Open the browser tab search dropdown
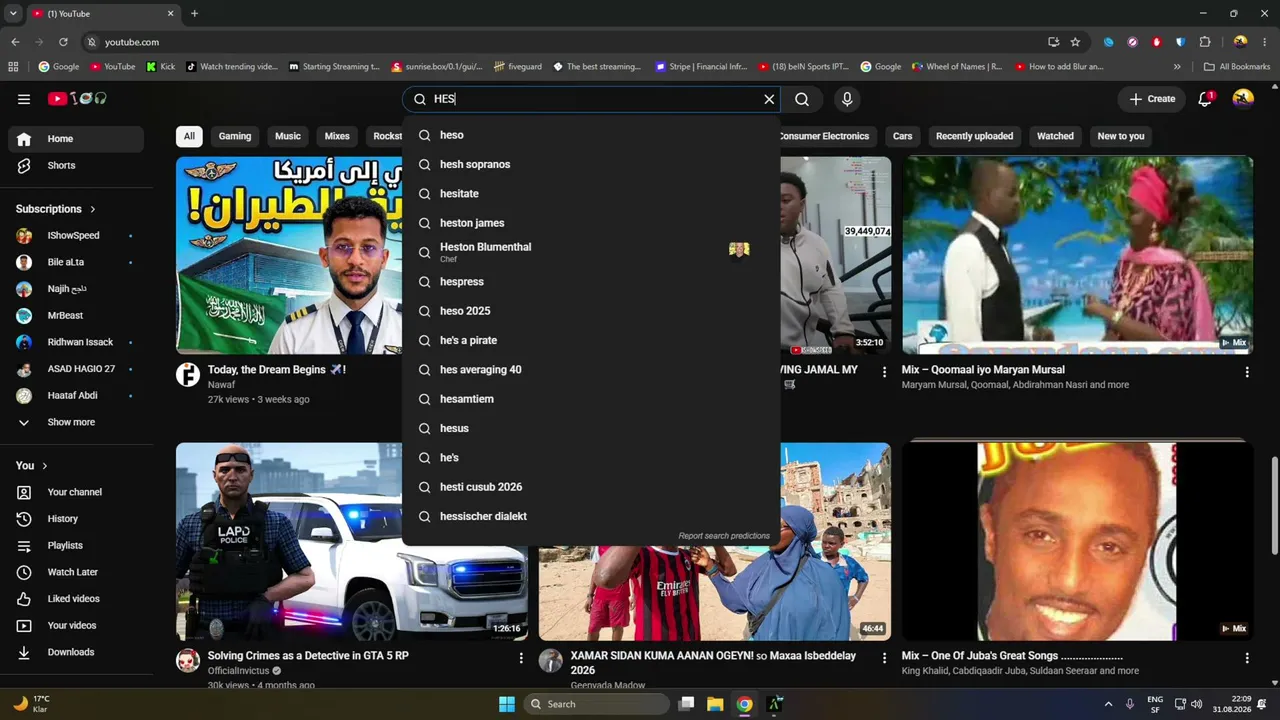1280x720 pixels. (x=13, y=14)
